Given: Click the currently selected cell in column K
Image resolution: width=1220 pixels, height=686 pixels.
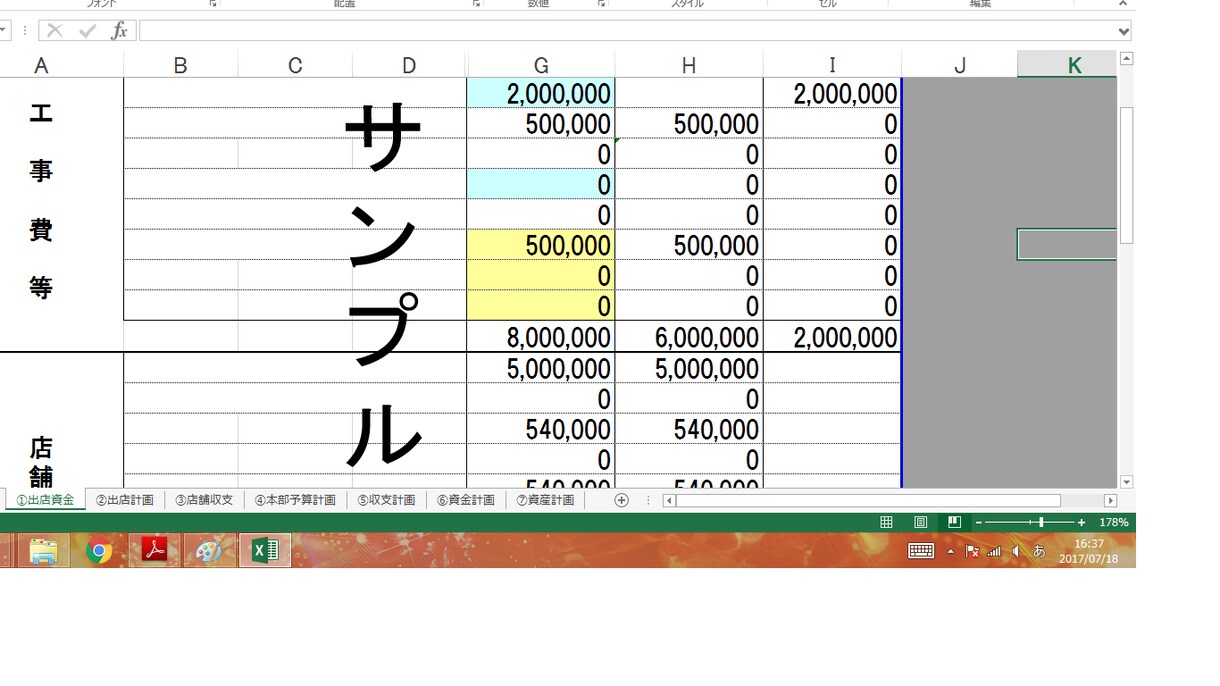Looking at the screenshot, I should (x=1067, y=245).
